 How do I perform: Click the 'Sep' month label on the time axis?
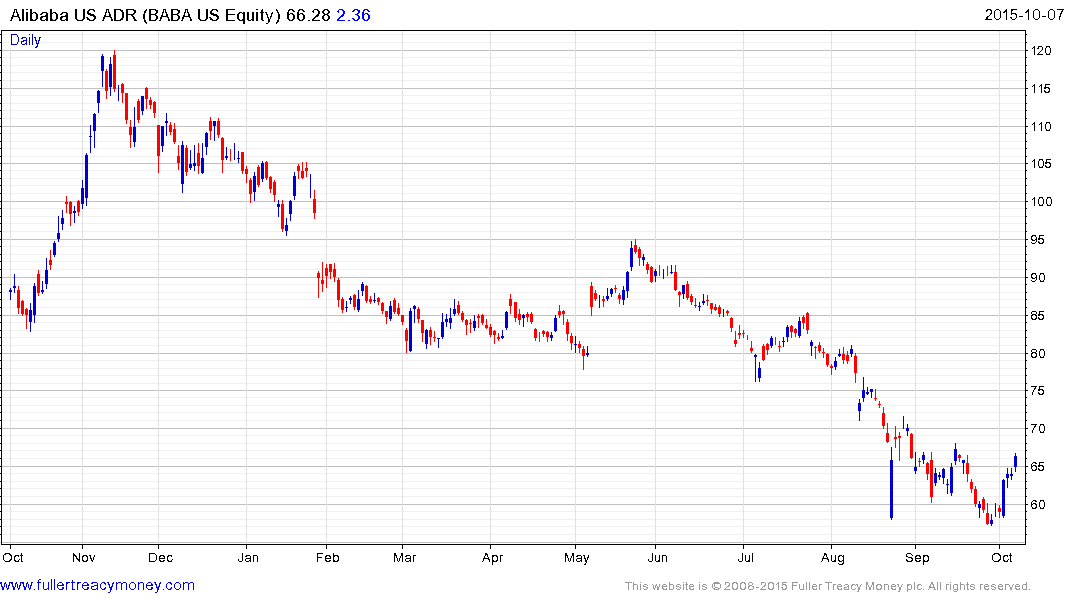917,557
